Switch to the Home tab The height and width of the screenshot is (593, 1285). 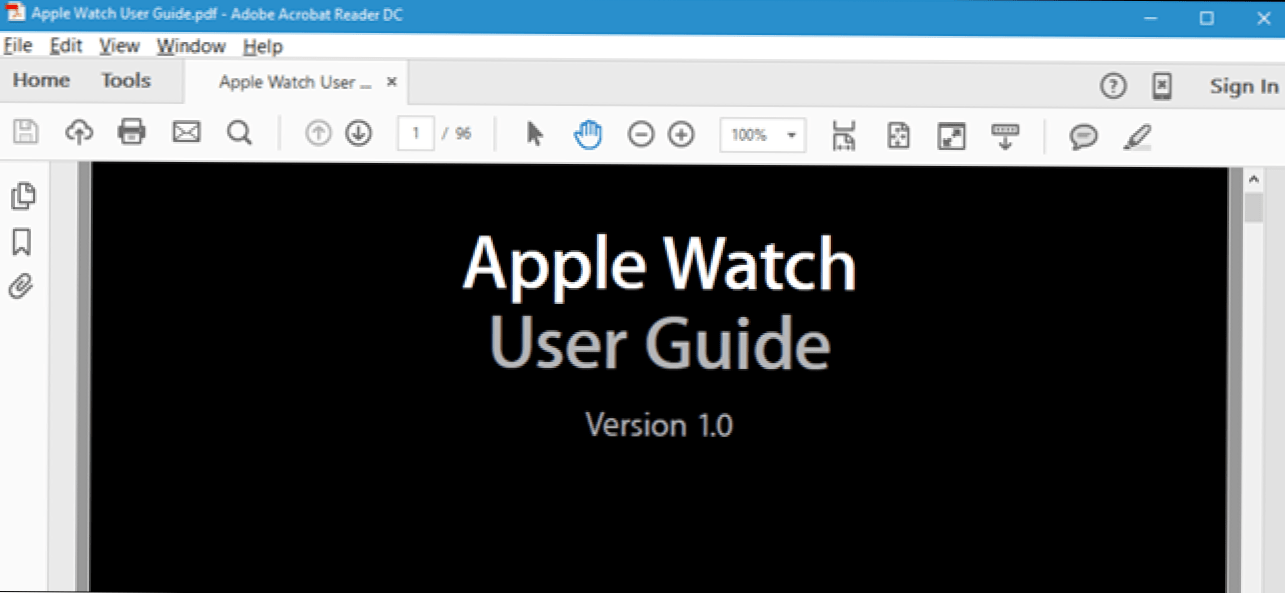tap(42, 80)
